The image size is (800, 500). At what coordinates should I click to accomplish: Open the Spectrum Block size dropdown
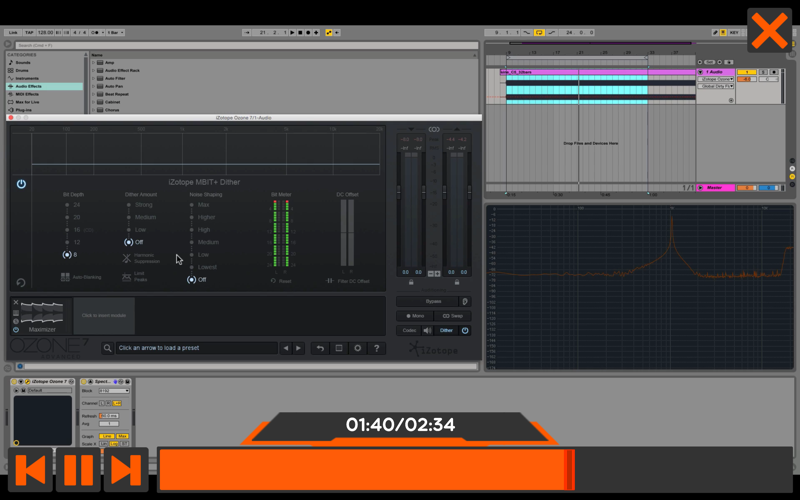tap(114, 391)
